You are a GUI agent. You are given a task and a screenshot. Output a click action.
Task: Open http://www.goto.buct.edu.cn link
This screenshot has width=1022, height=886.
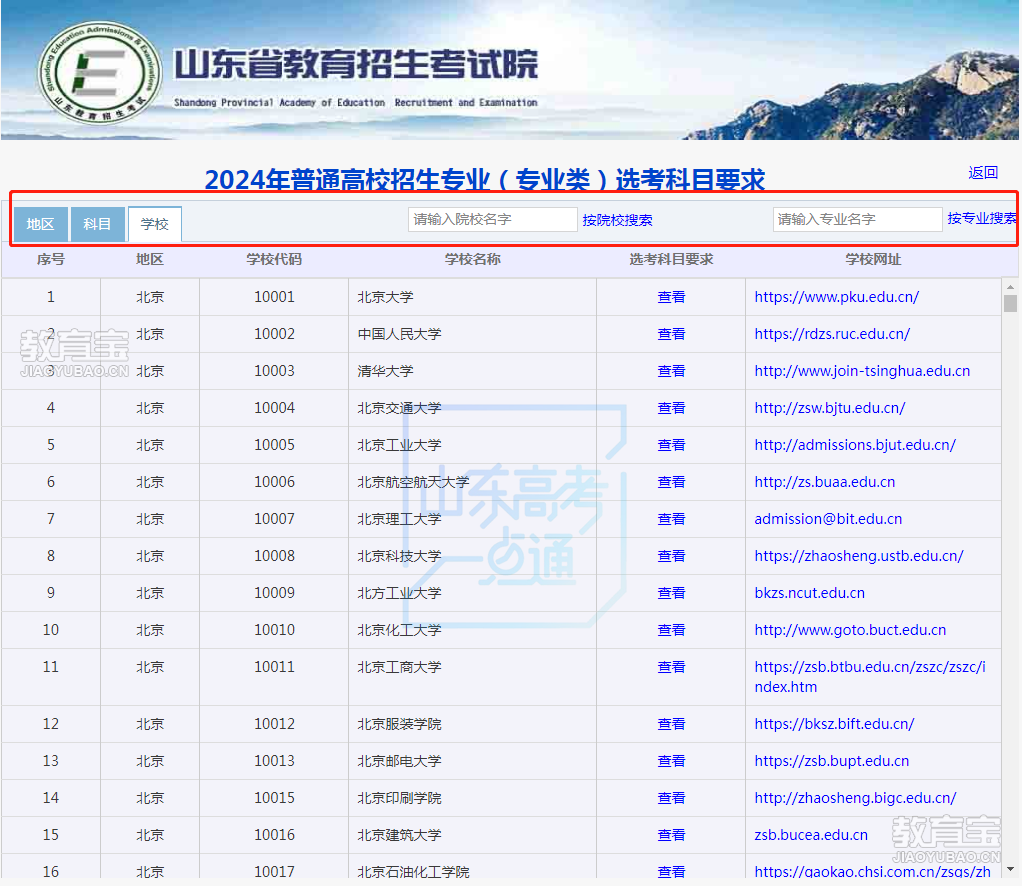pos(850,630)
